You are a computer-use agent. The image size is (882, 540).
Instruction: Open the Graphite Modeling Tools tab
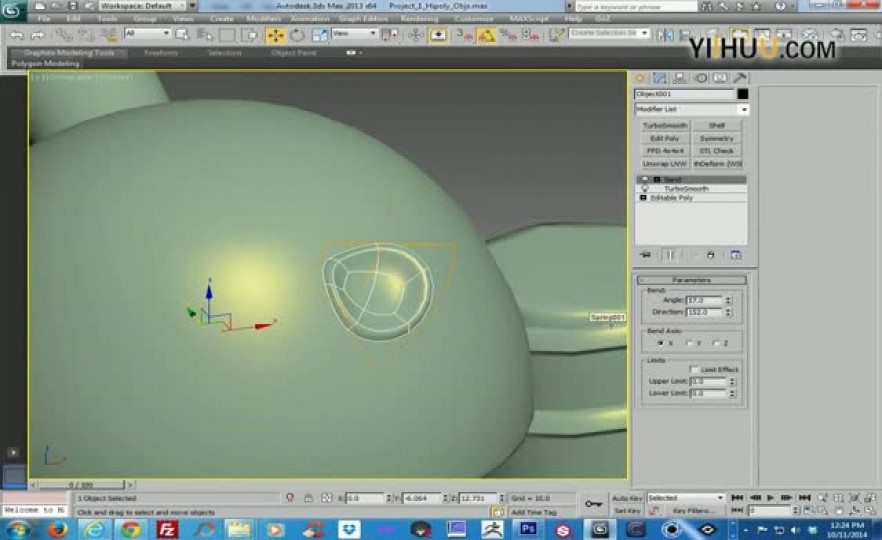(x=69, y=53)
